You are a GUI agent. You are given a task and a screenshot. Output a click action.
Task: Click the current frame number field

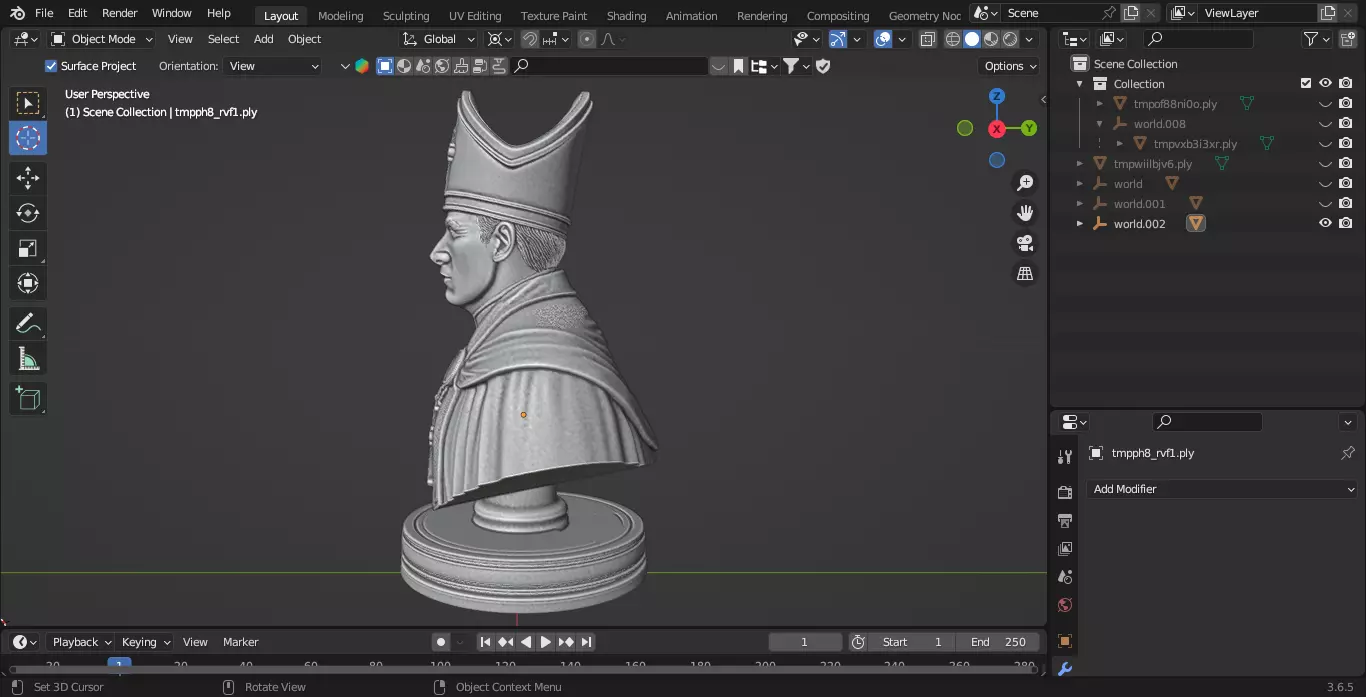(x=805, y=642)
